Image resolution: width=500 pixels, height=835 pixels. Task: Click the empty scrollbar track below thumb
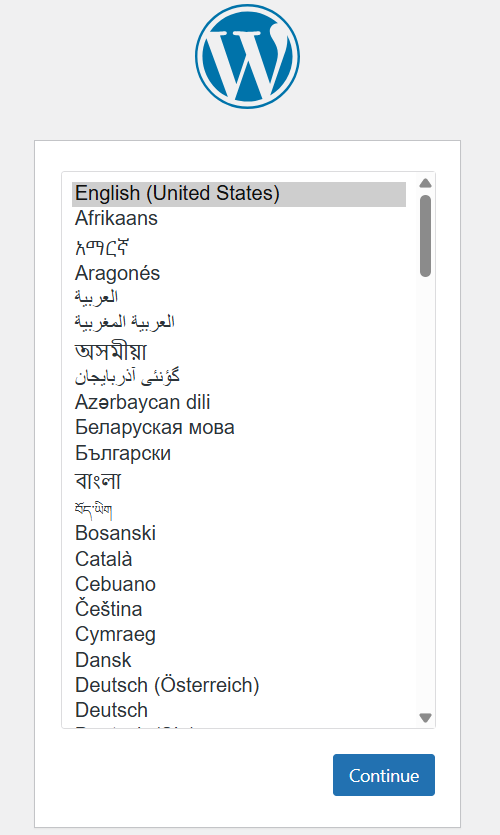click(425, 494)
